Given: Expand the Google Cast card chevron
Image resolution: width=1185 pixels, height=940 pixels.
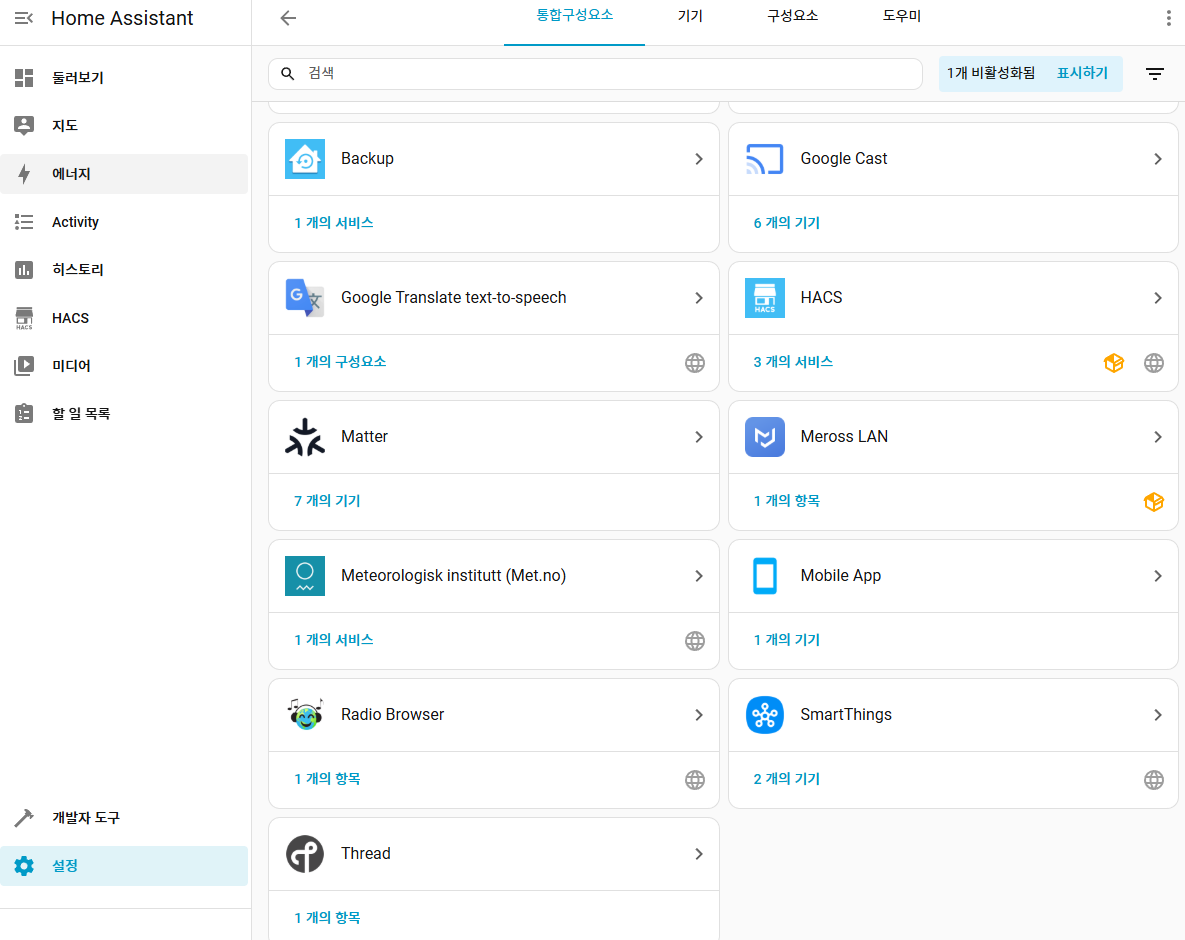Looking at the screenshot, I should (x=1158, y=159).
